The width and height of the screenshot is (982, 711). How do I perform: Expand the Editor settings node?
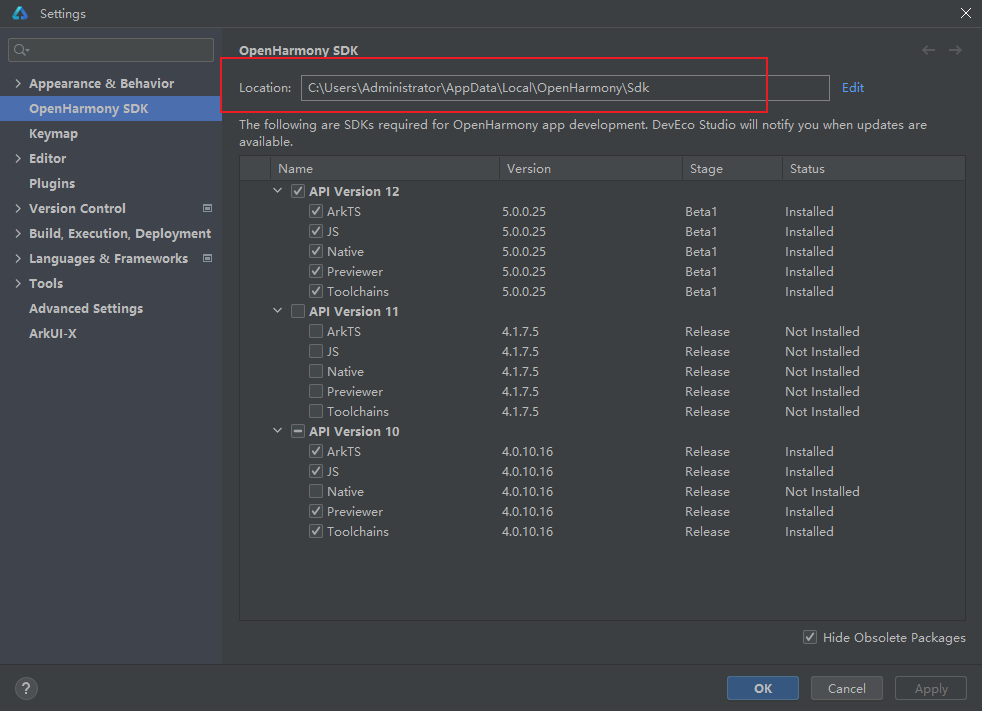pos(18,158)
